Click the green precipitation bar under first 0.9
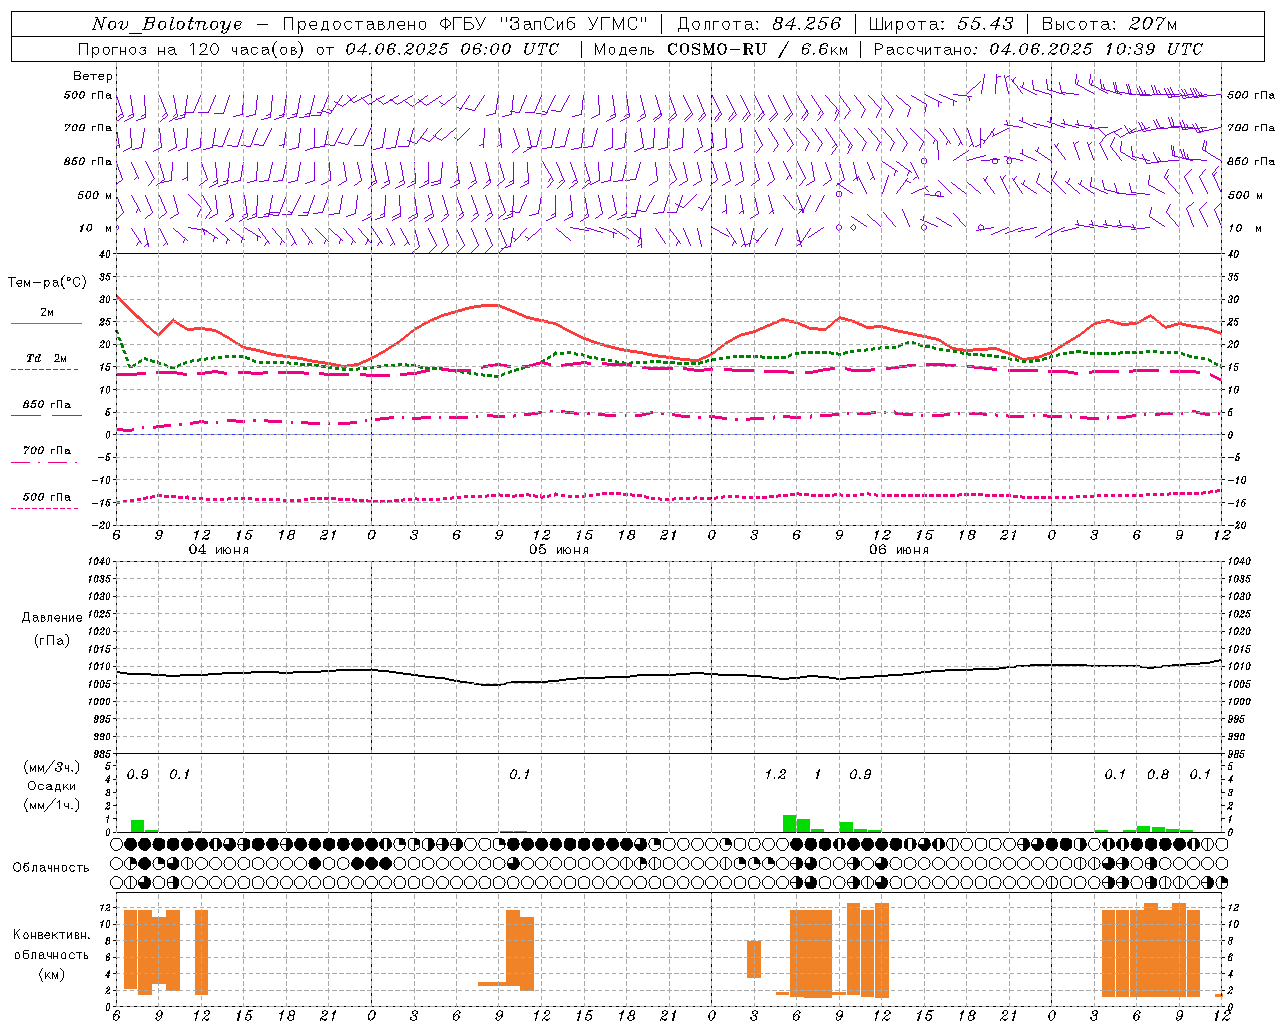This screenshot has width=1280, height=1024. (x=137, y=826)
